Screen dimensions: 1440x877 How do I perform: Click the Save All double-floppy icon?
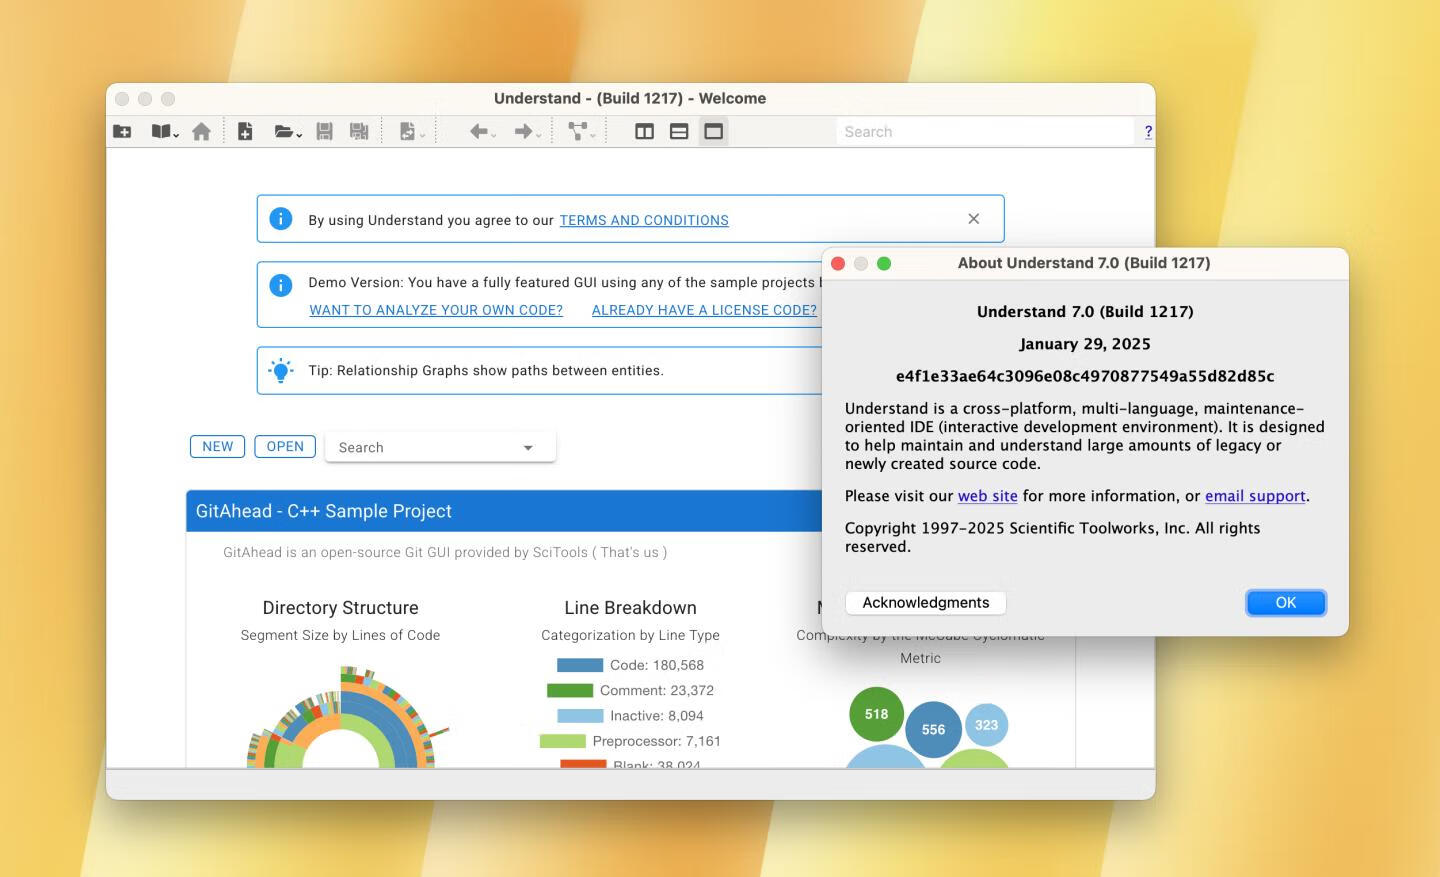pyautogui.click(x=359, y=131)
